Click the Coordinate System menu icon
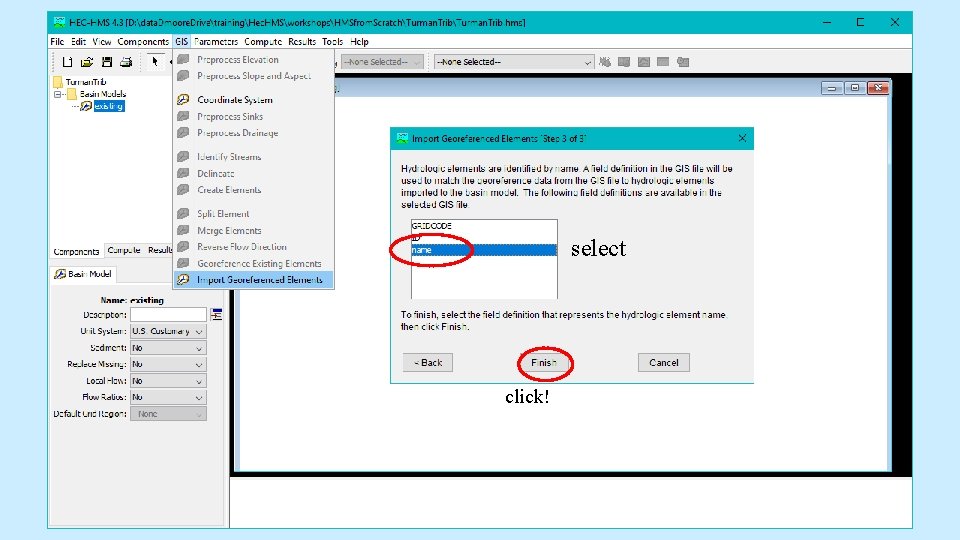960x540 pixels. pos(183,99)
